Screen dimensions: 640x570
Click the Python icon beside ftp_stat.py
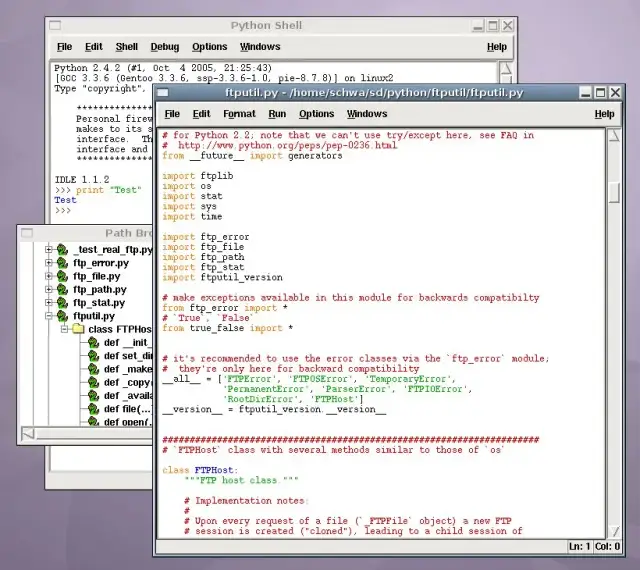[62, 302]
